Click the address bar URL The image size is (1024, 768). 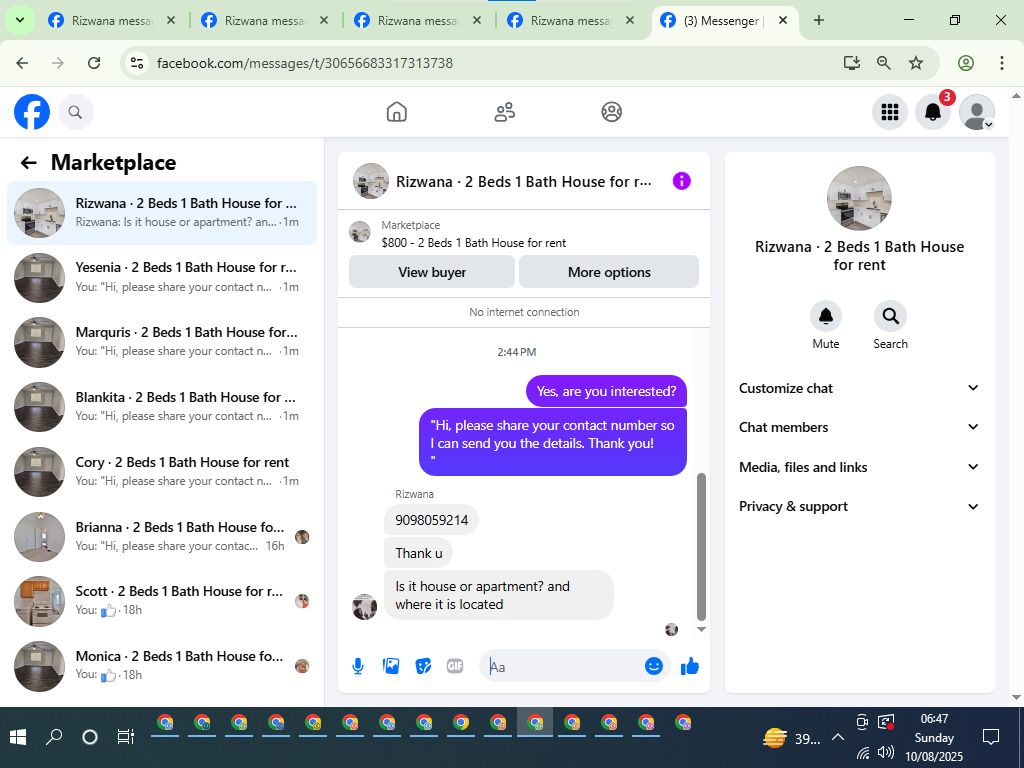(x=304, y=63)
